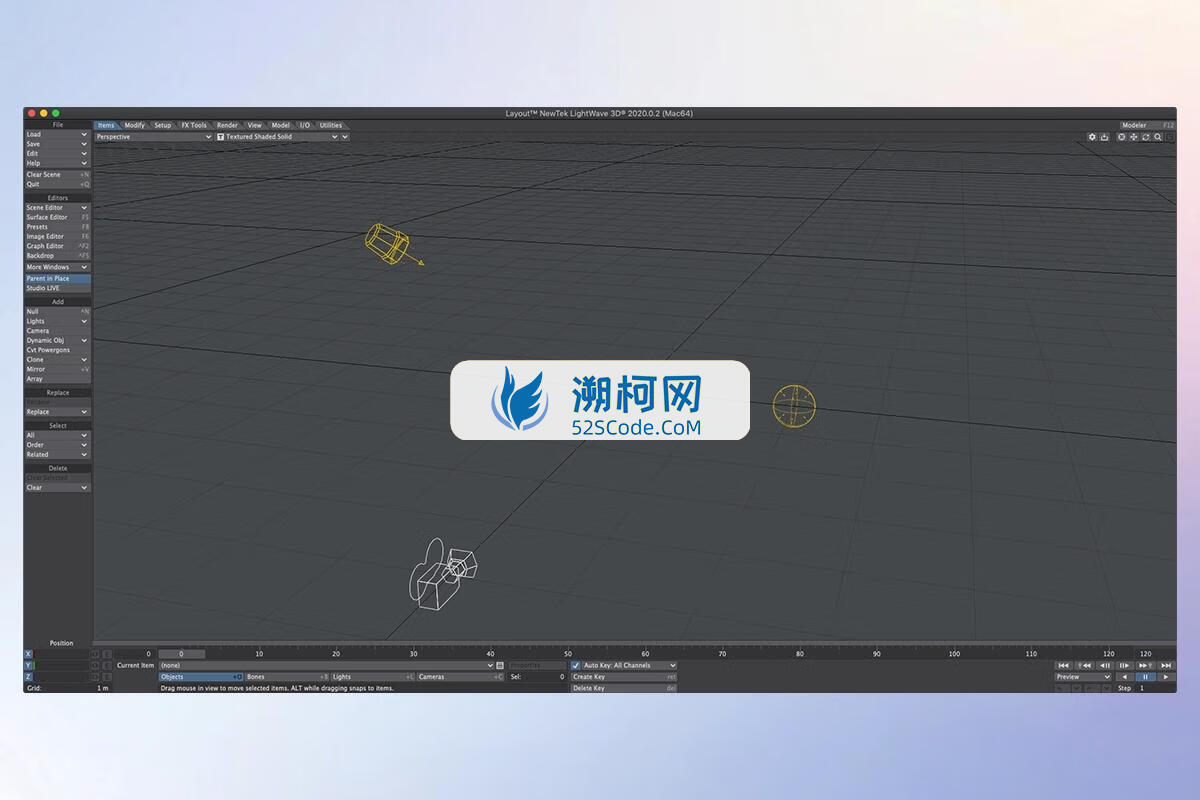Switch item mode to Bones
Image resolution: width=1200 pixels, height=800 pixels.
(287, 677)
